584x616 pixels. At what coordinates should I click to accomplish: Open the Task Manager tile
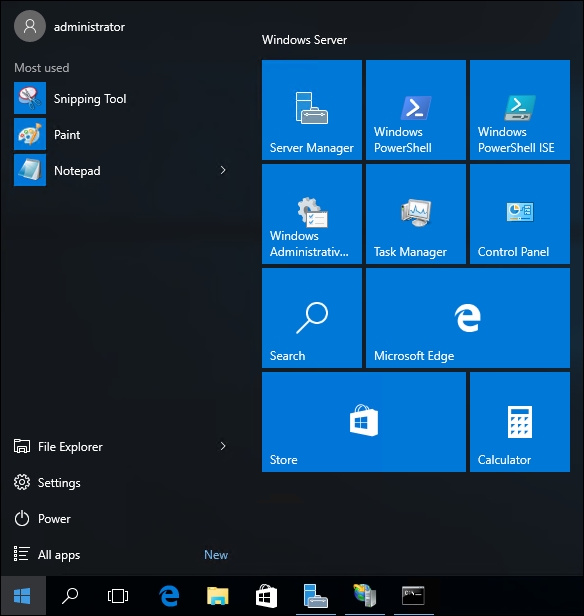(x=416, y=214)
